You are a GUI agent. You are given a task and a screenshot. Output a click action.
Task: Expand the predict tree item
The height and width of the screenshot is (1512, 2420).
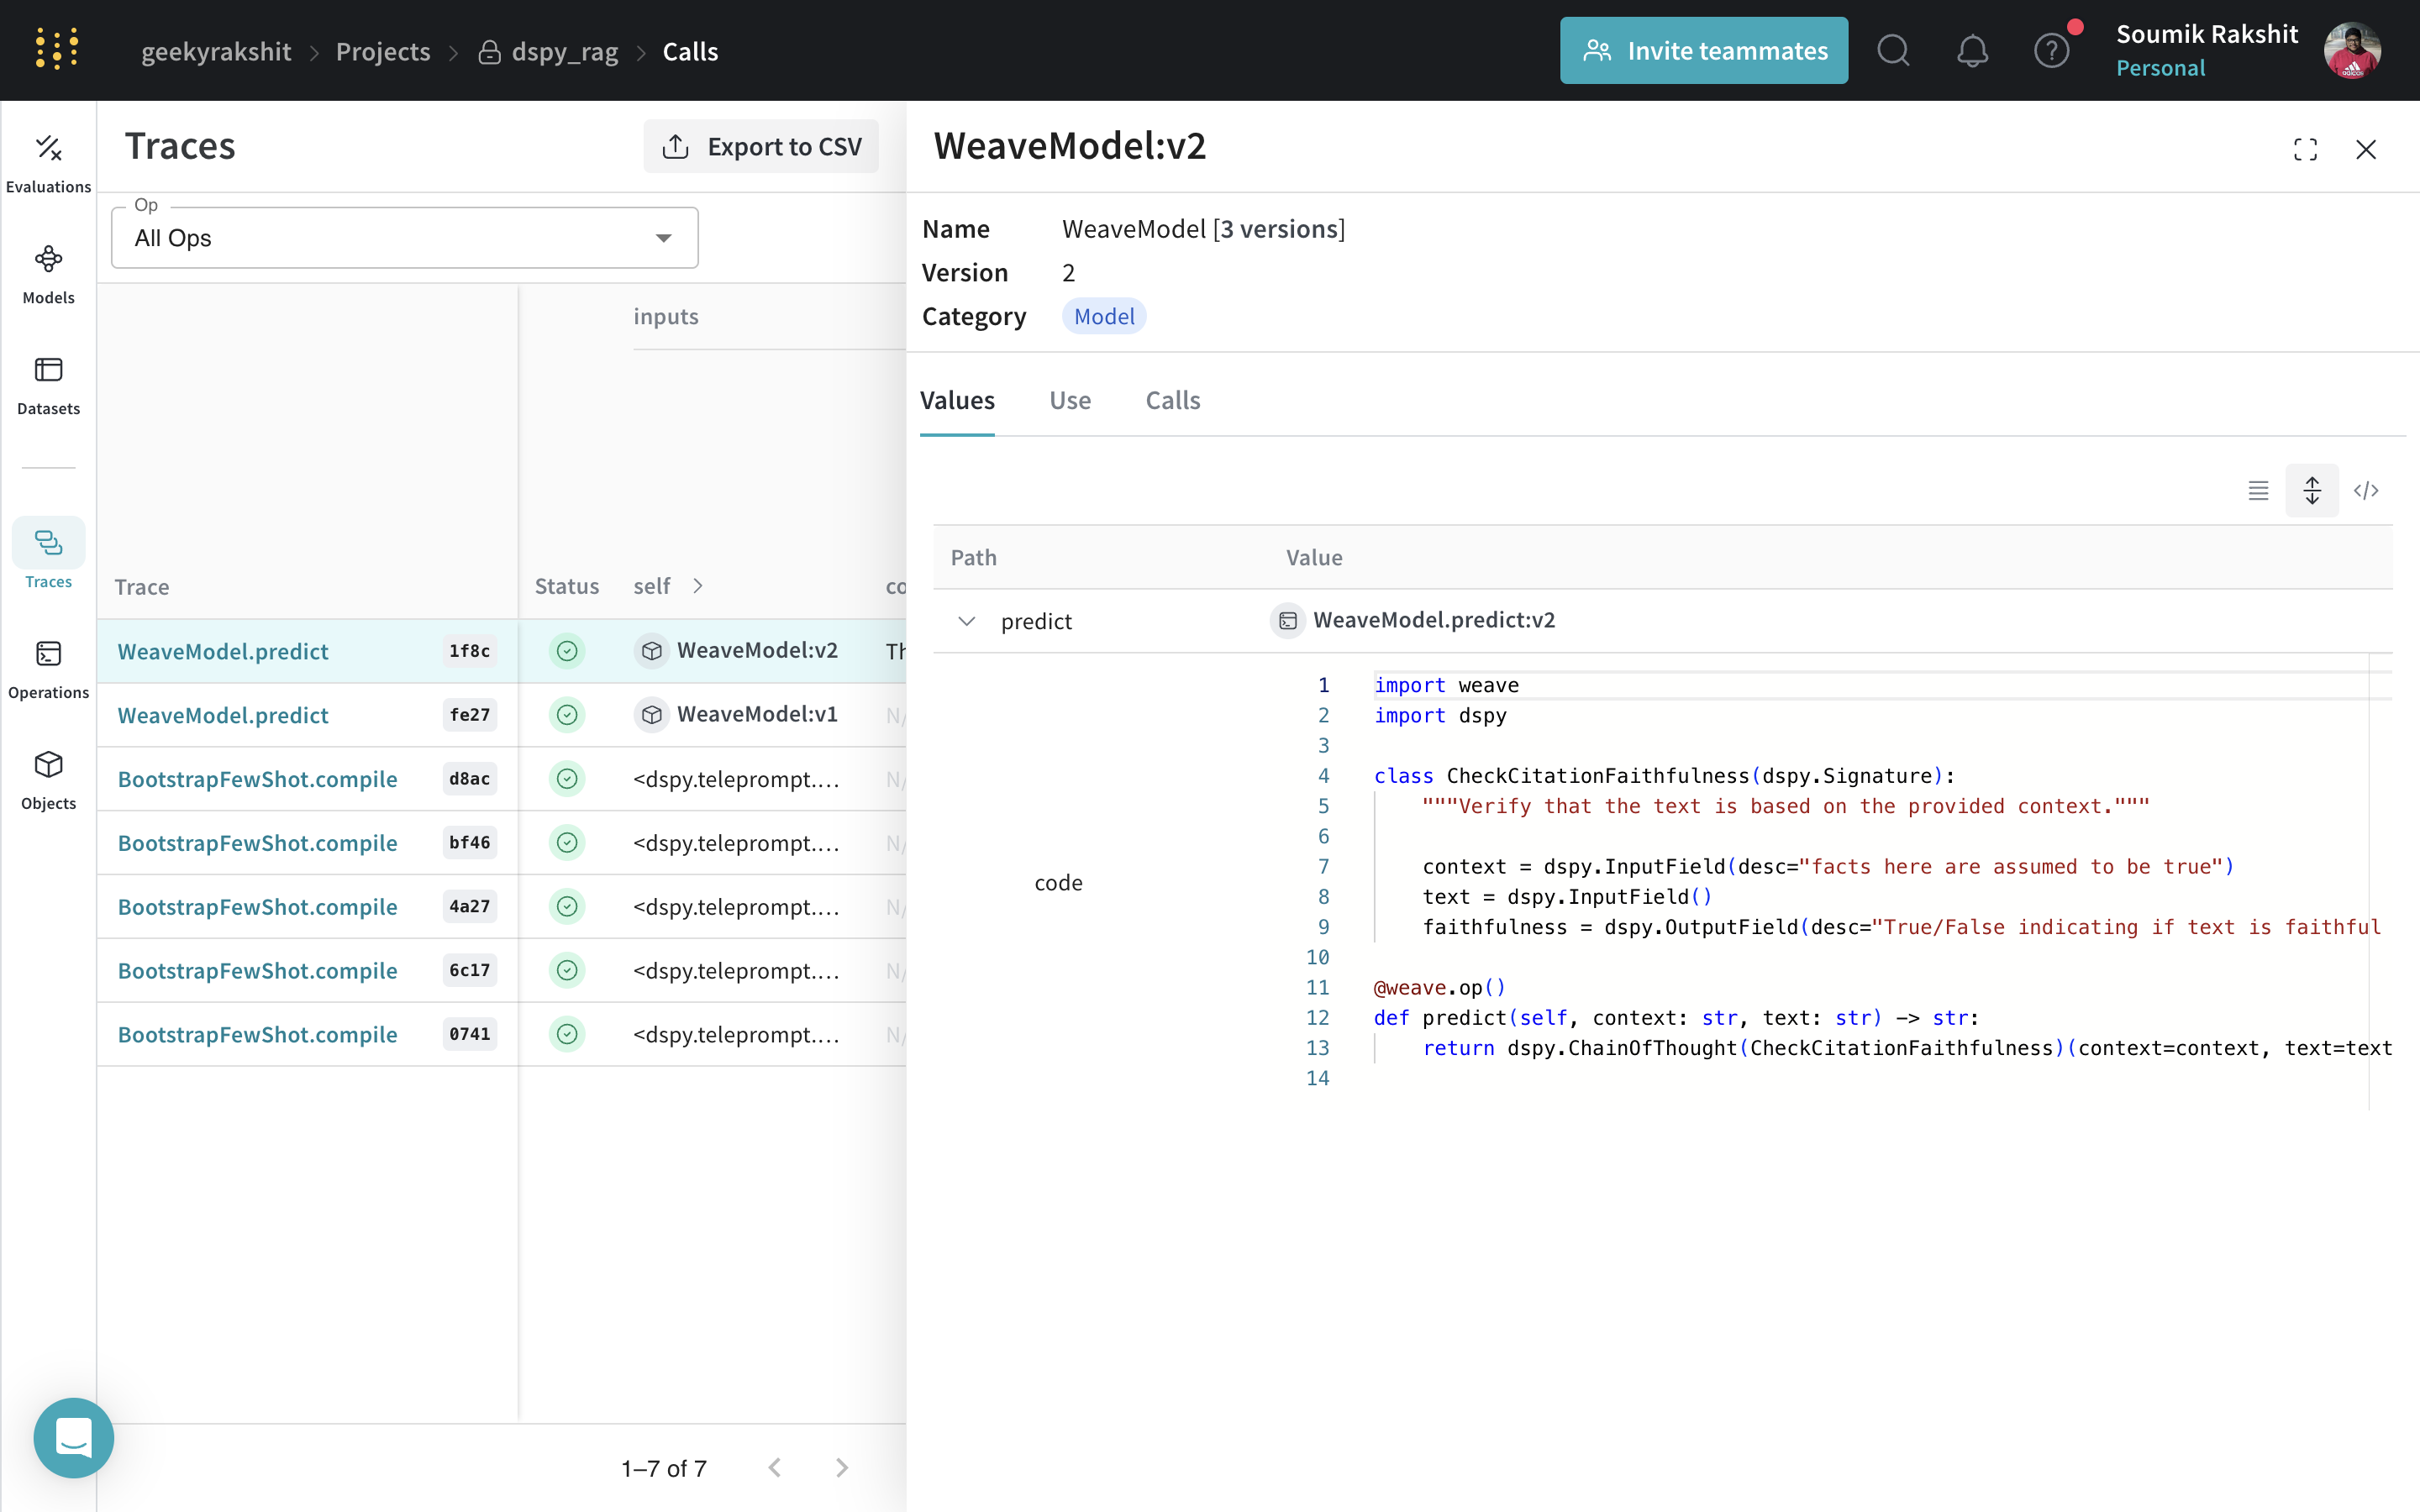[x=965, y=620]
